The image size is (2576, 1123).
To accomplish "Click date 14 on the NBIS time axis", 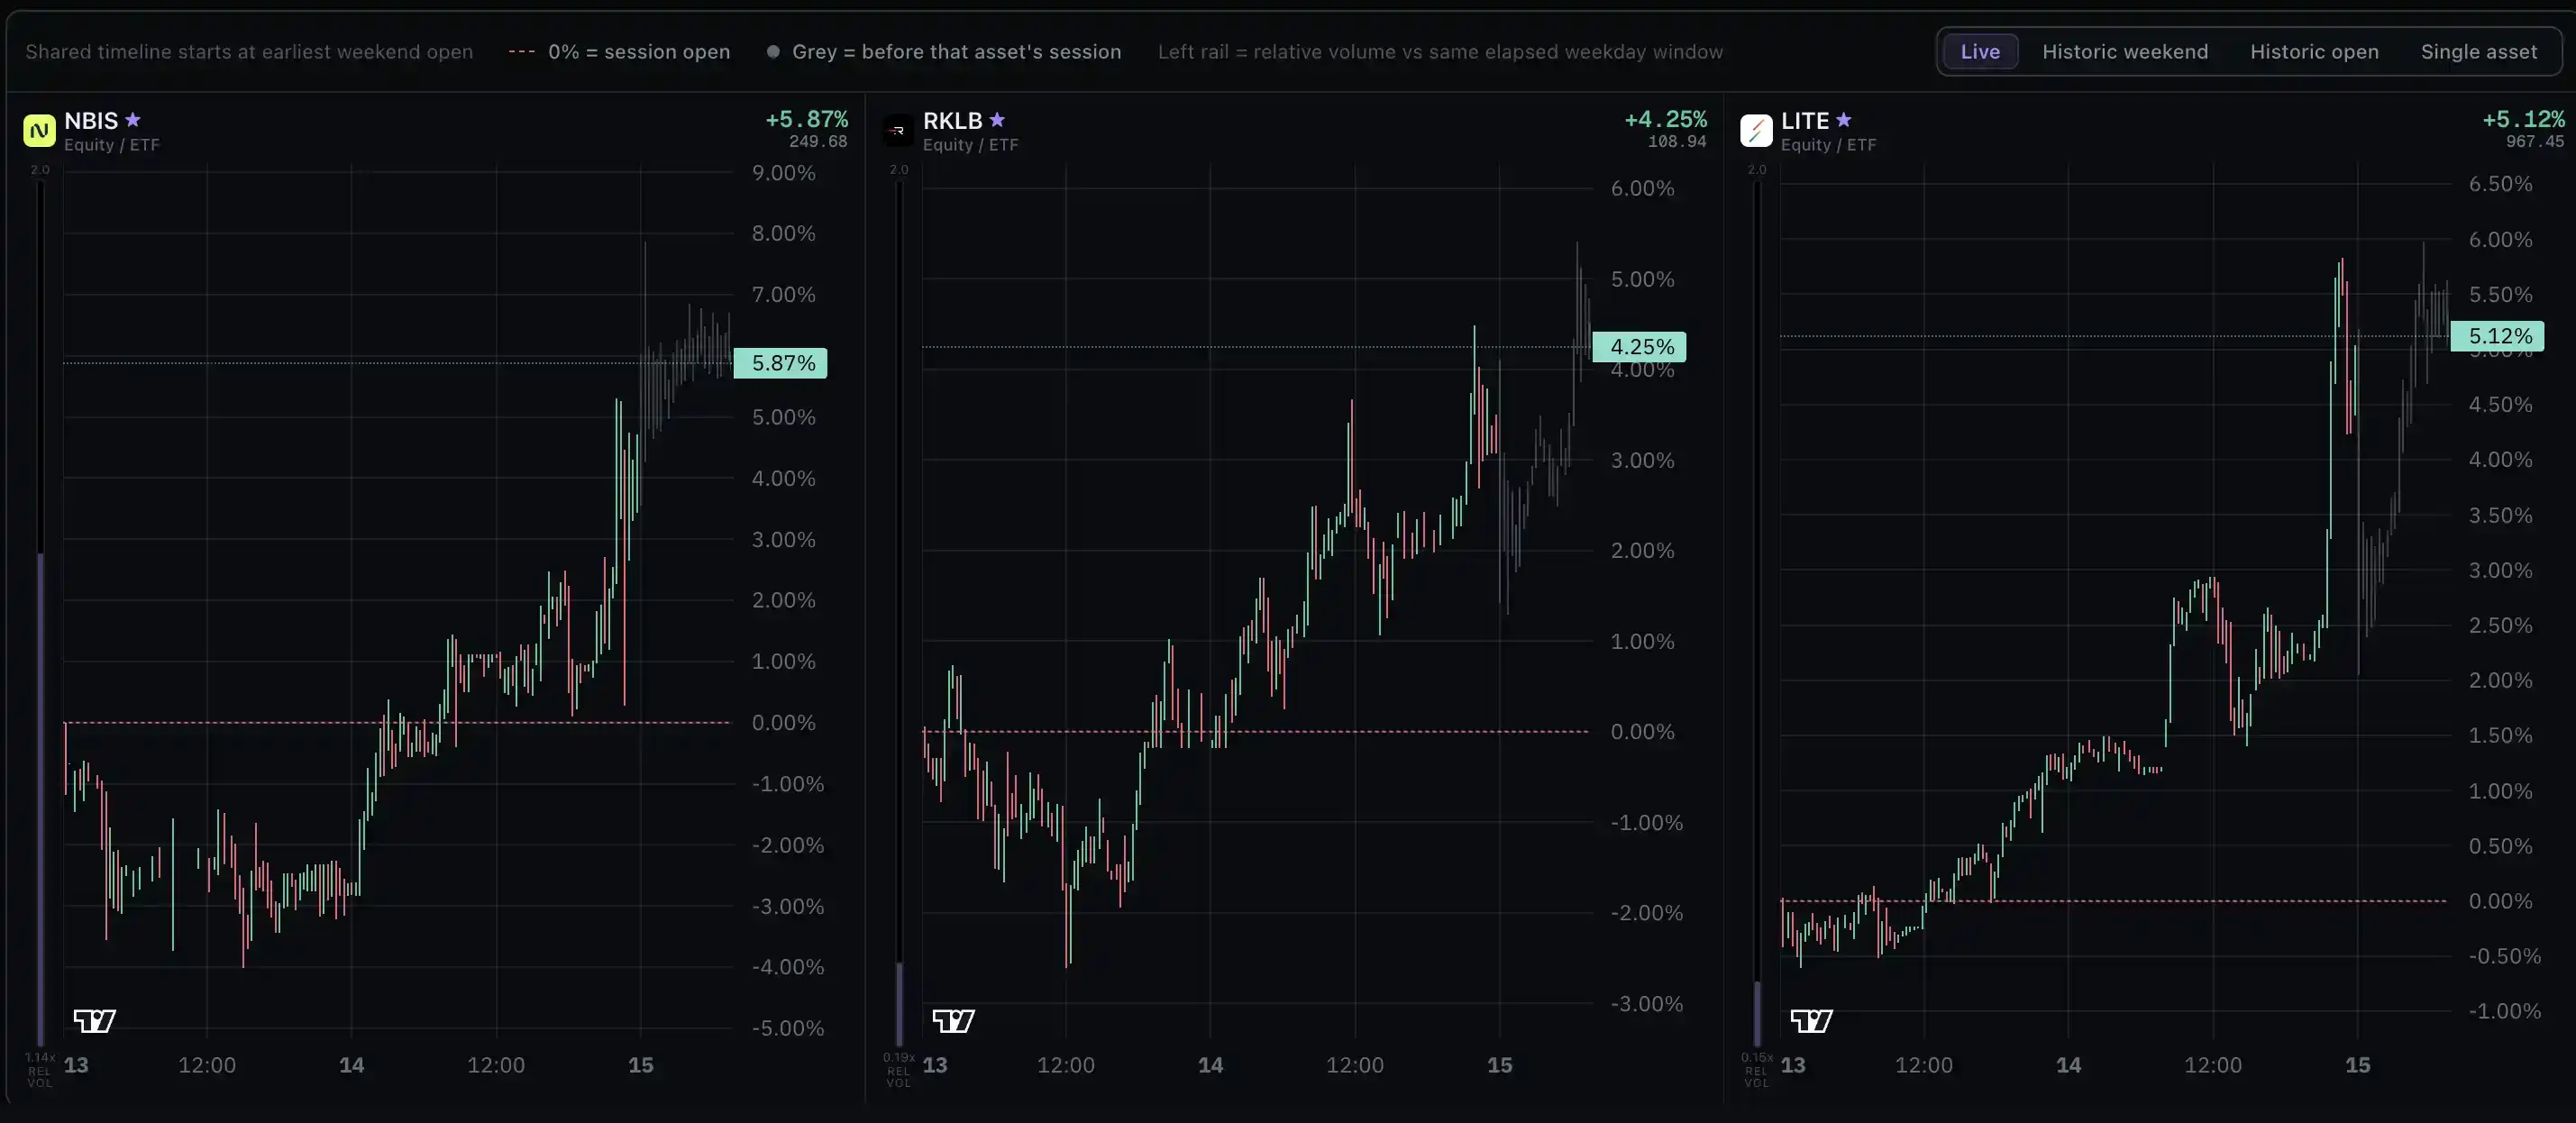I will [x=351, y=1065].
